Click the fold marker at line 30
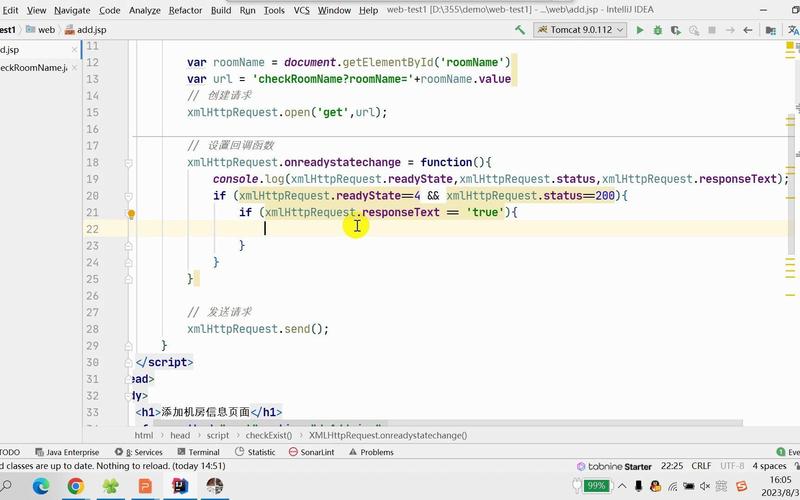The height and width of the screenshot is (500, 800). click(129, 363)
